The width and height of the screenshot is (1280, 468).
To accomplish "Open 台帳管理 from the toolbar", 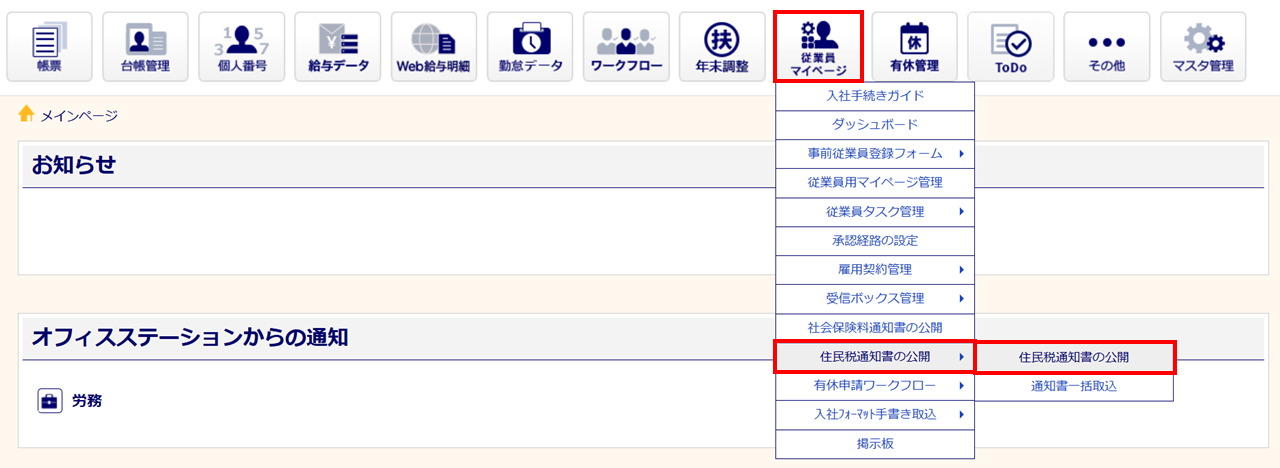I will coord(145,47).
